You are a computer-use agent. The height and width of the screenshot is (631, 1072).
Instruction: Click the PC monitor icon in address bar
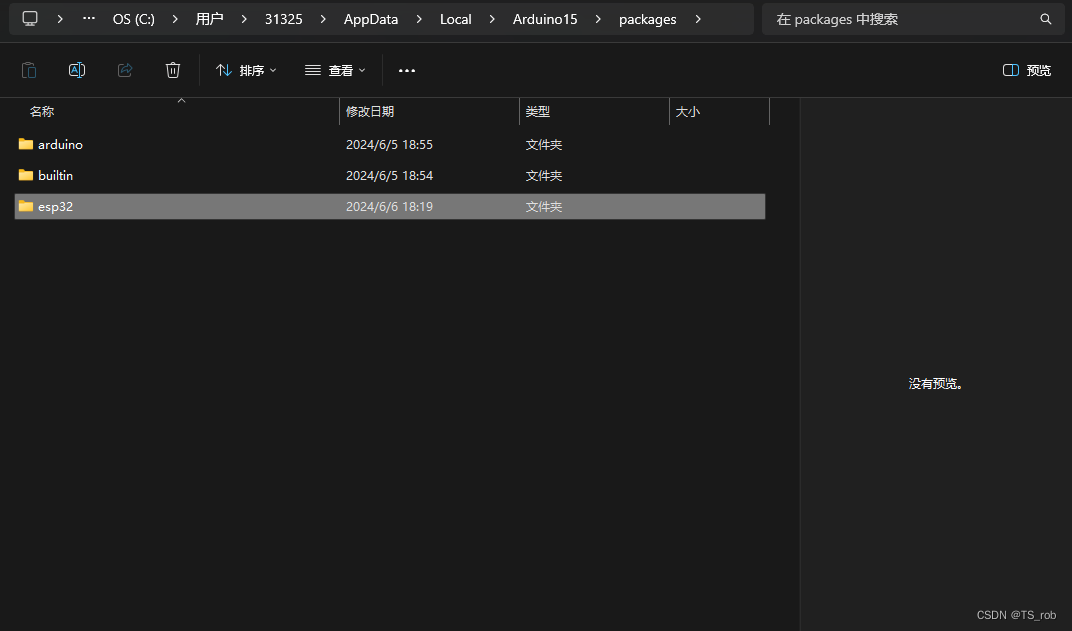[30, 19]
